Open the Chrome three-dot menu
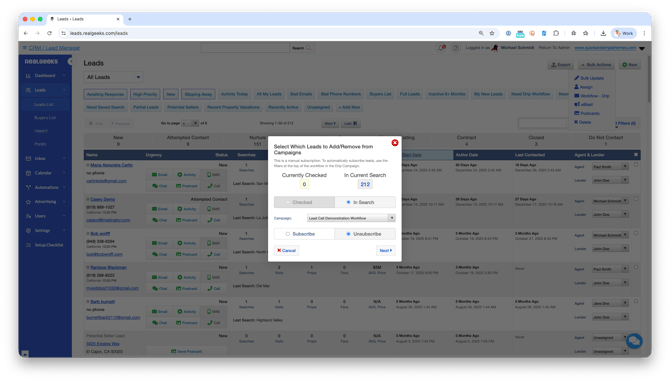Viewport: 670px width, 382px height. (644, 33)
